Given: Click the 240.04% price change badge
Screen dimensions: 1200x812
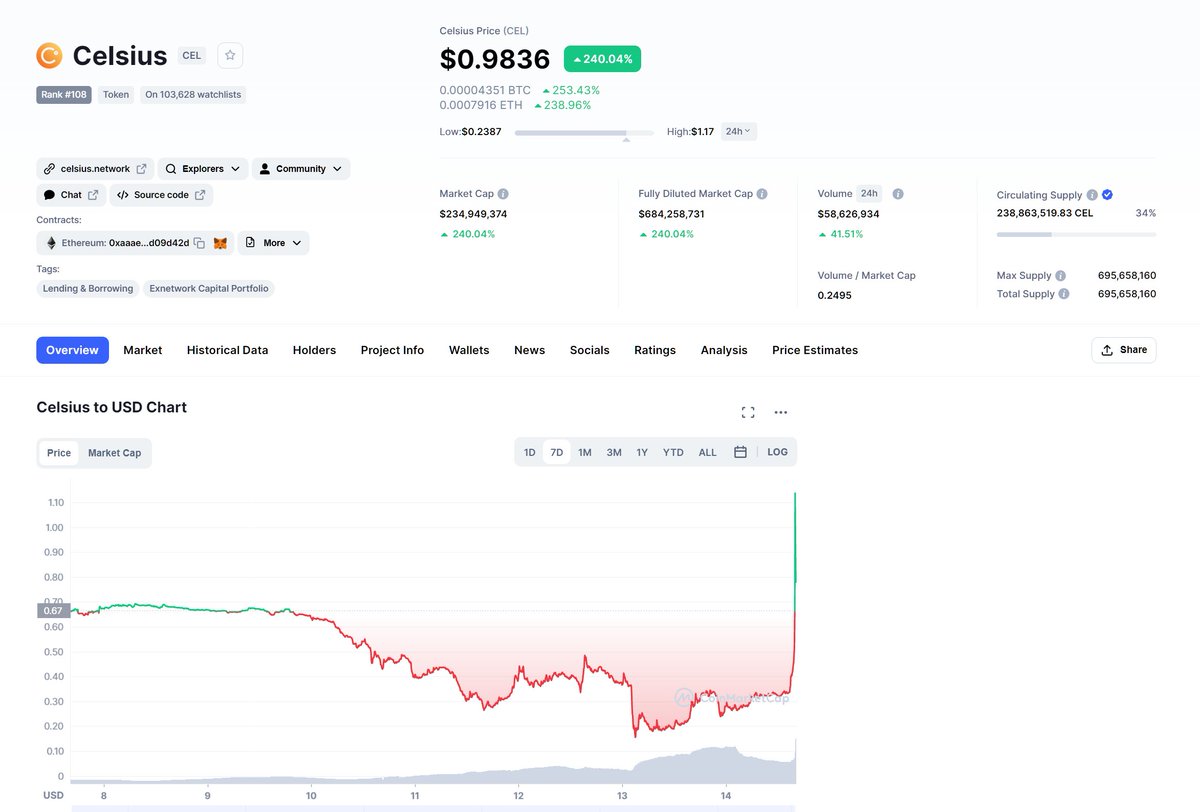Looking at the screenshot, I should 602,59.
